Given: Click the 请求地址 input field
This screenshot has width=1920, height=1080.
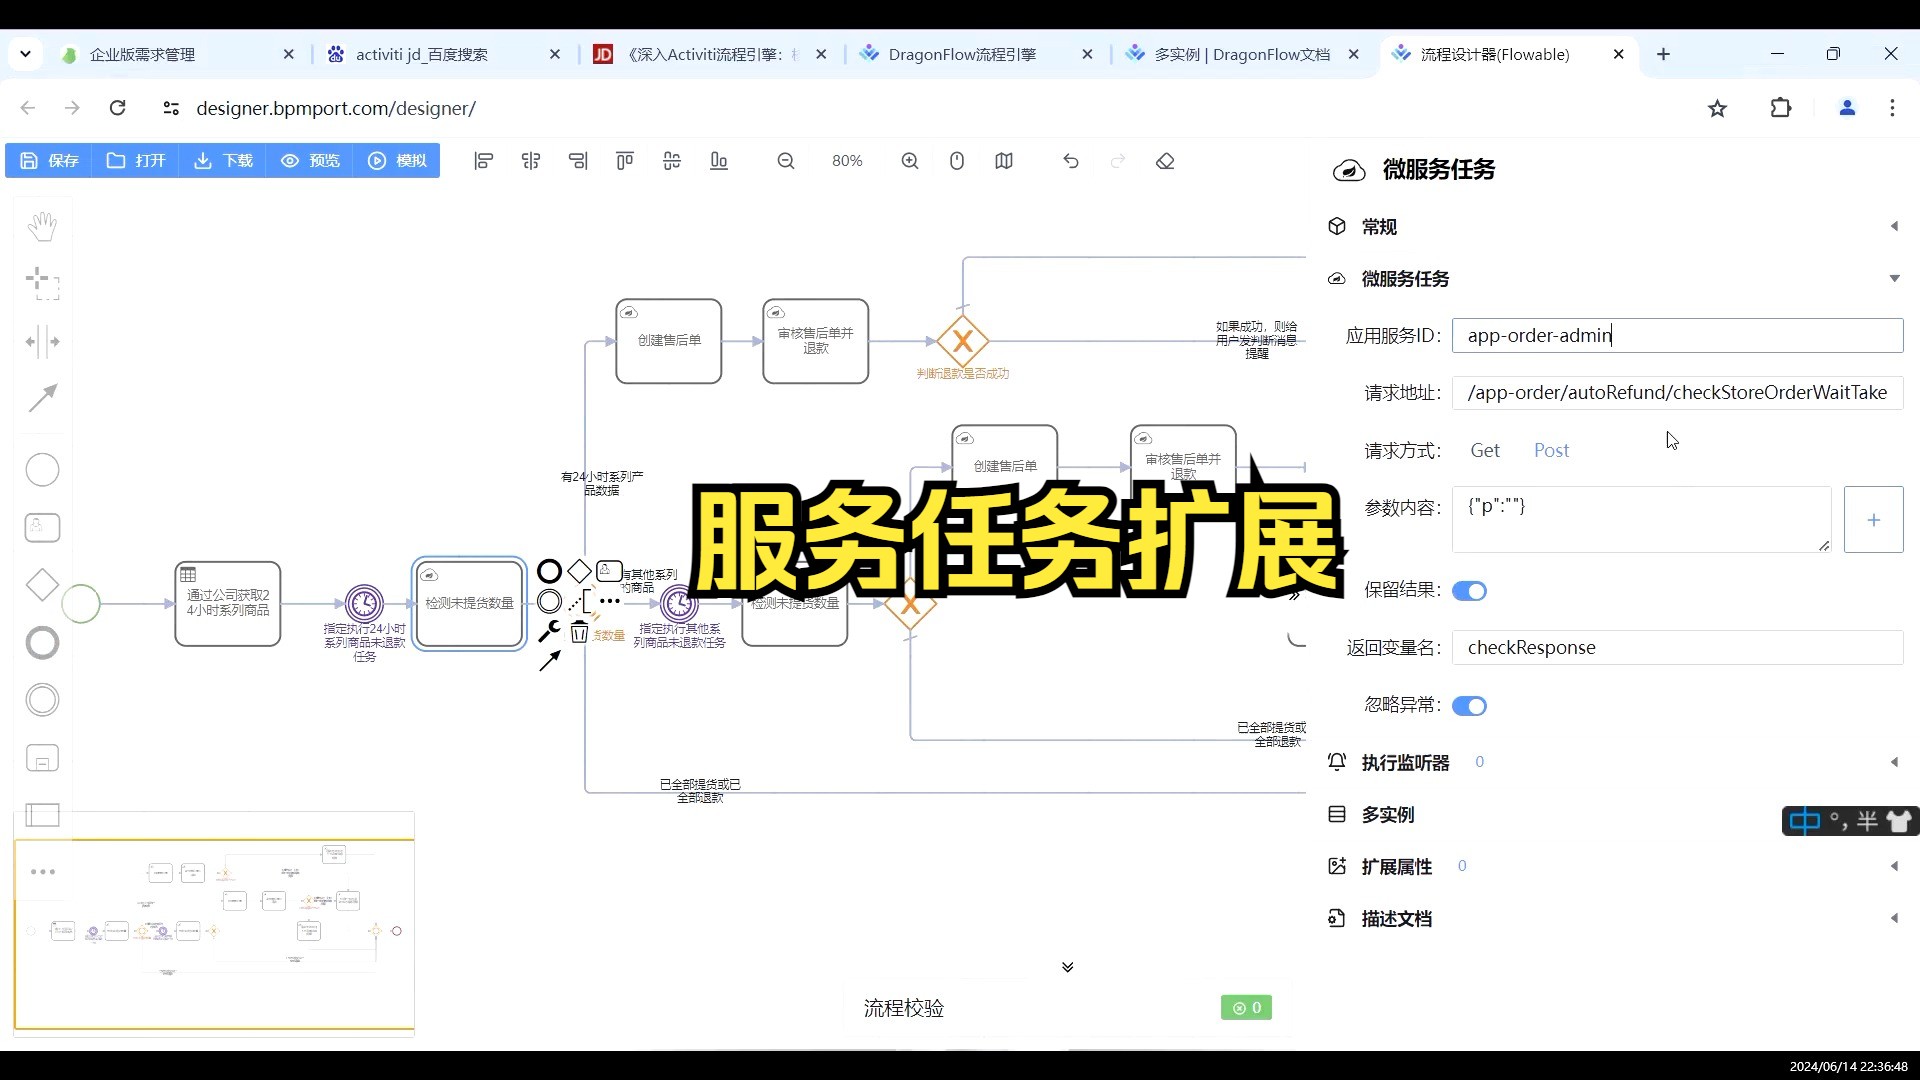Looking at the screenshot, I should (1677, 393).
